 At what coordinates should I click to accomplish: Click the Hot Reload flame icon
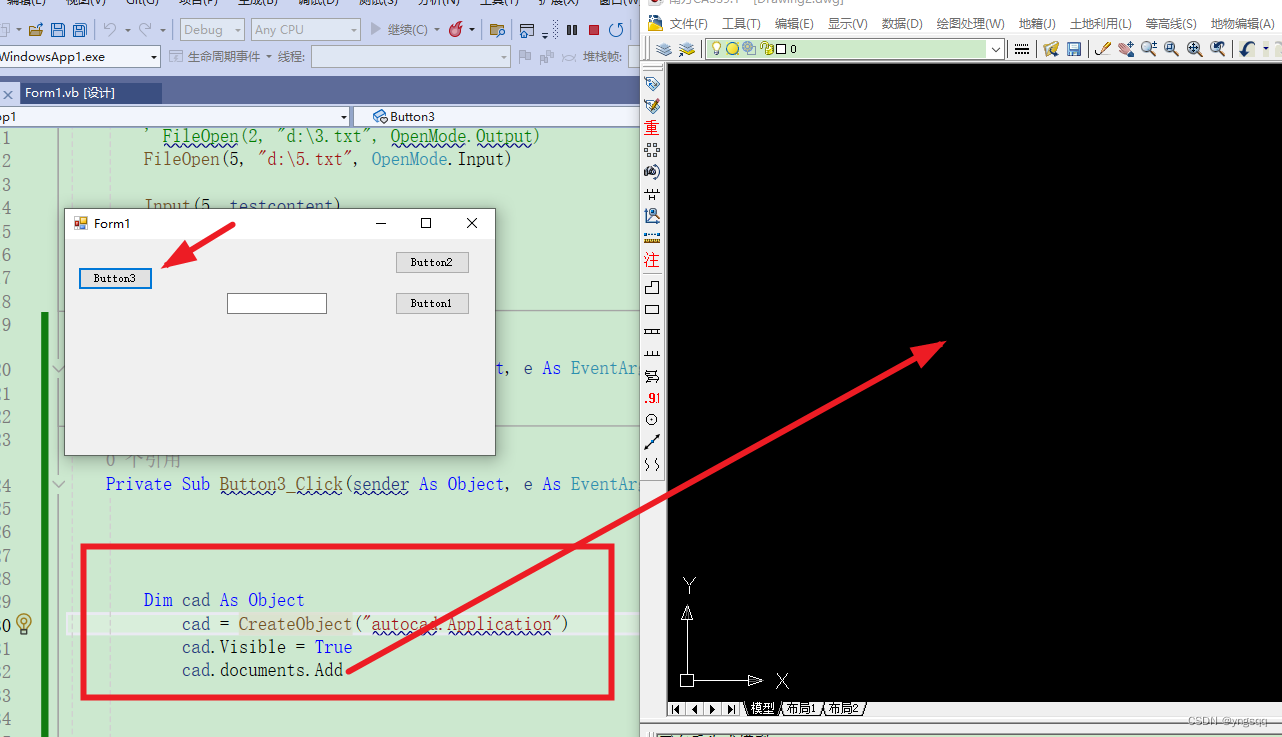click(456, 30)
